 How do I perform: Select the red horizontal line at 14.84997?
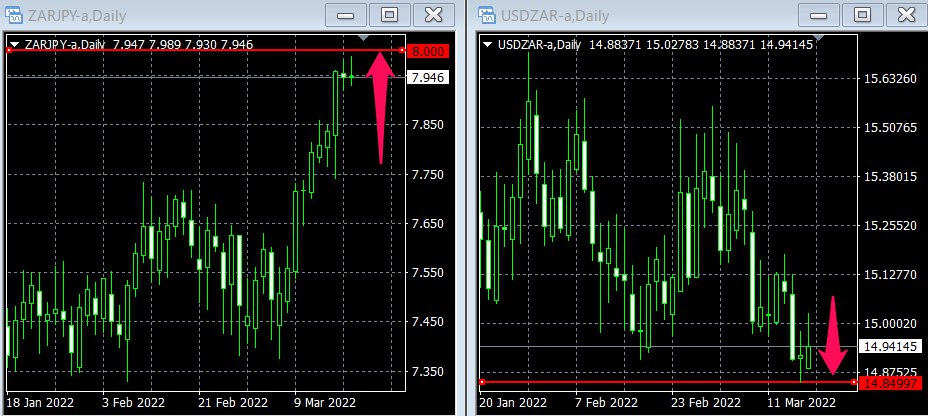click(x=668, y=382)
